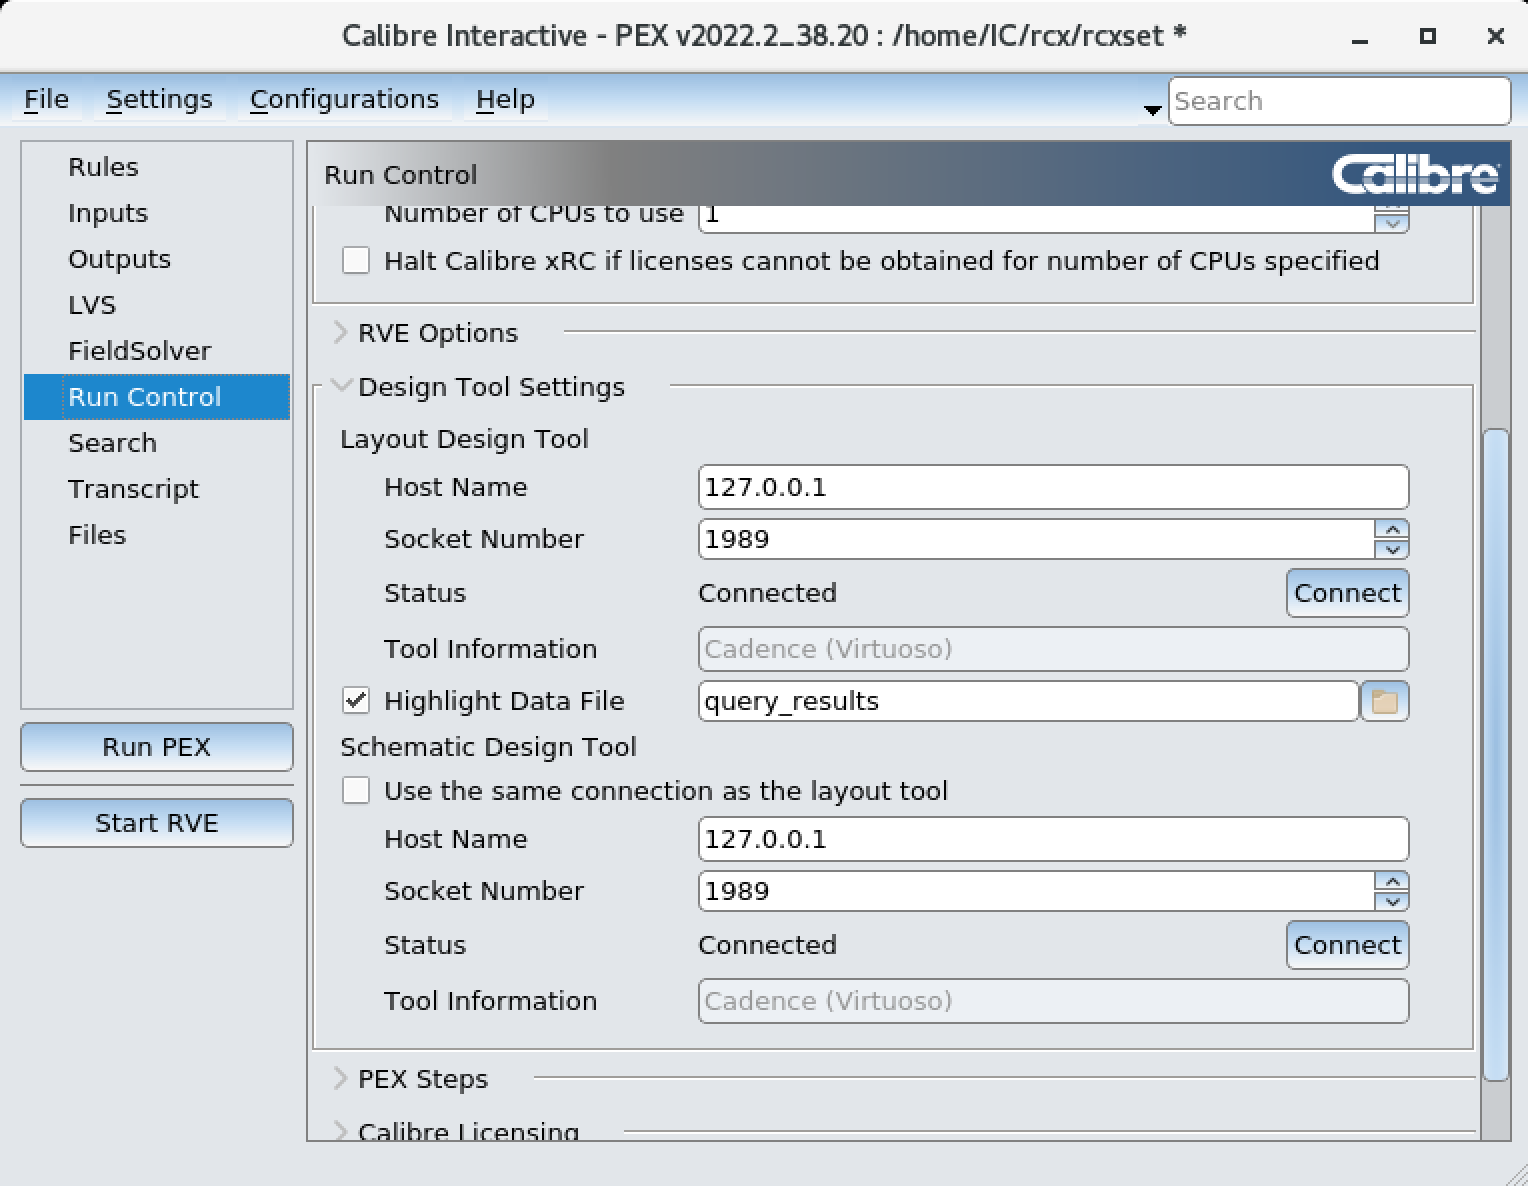Connect to the Layout Design Tool
Image resolution: width=1528 pixels, height=1186 pixels.
click(1347, 593)
